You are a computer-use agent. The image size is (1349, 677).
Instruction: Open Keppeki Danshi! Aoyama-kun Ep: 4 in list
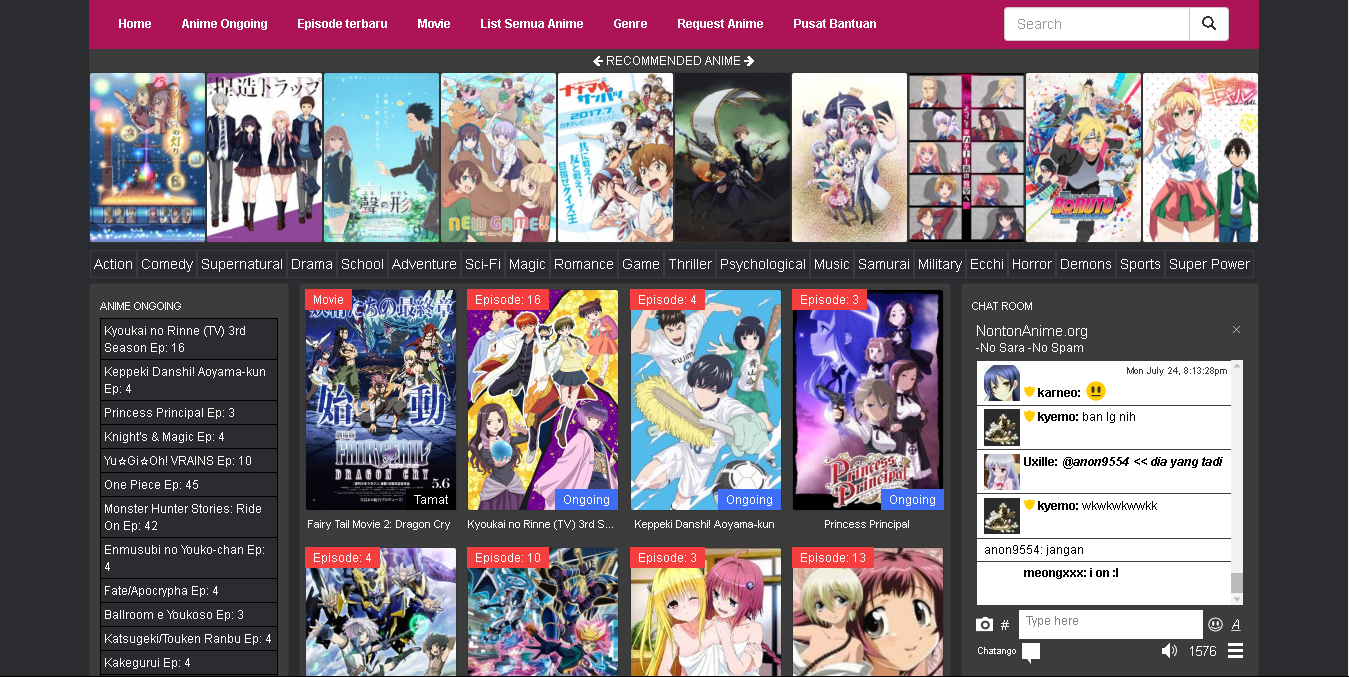pyautogui.click(x=189, y=380)
